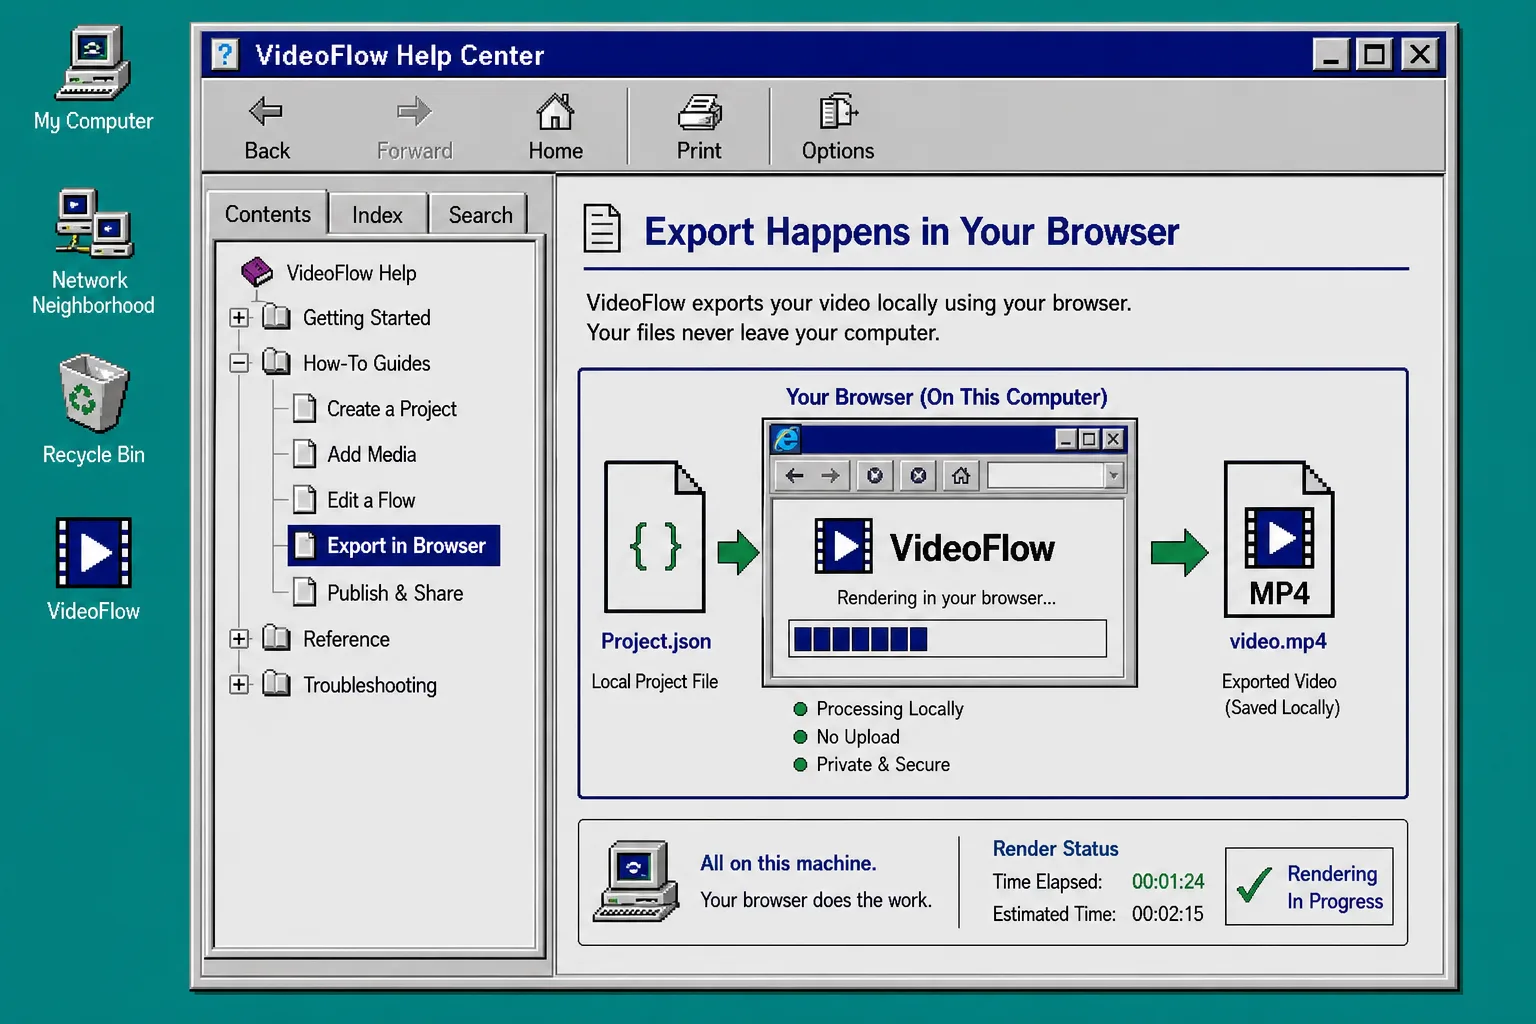
Task: Expand the Reference node
Action: pos(239,639)
